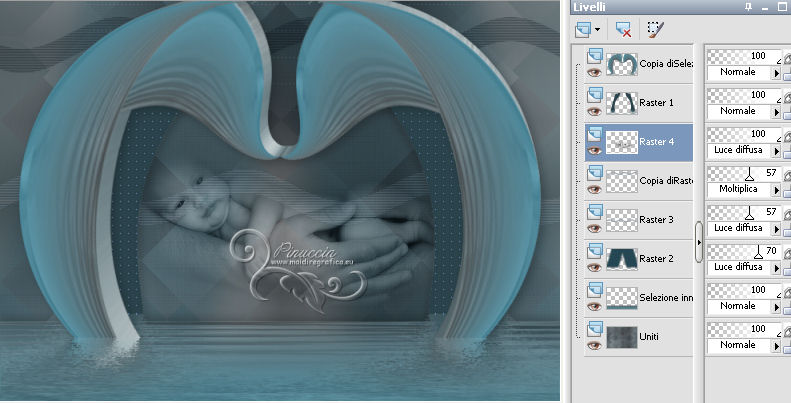
Task: Click the Uniti layer thumbnail
Action: (x=622, y=337)
